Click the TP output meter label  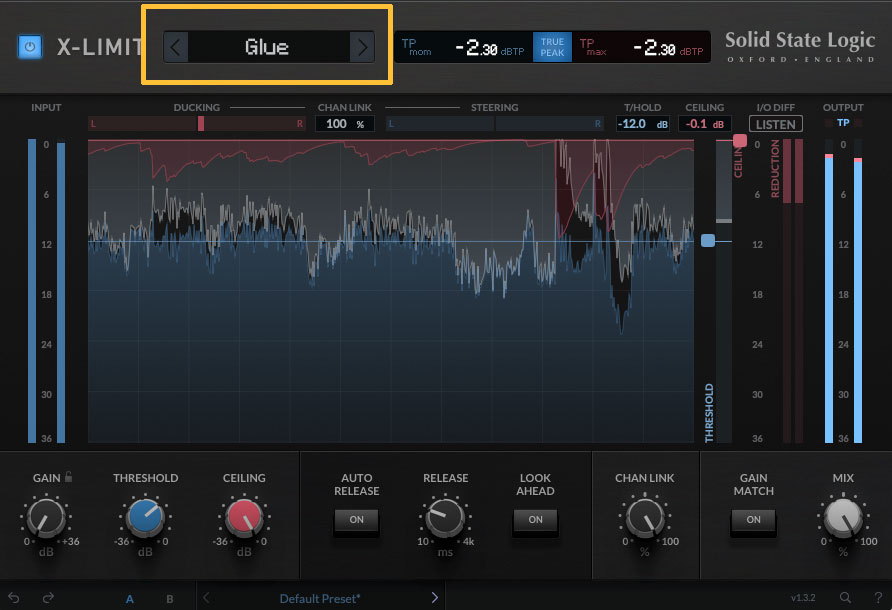click(x=843, y=122)
